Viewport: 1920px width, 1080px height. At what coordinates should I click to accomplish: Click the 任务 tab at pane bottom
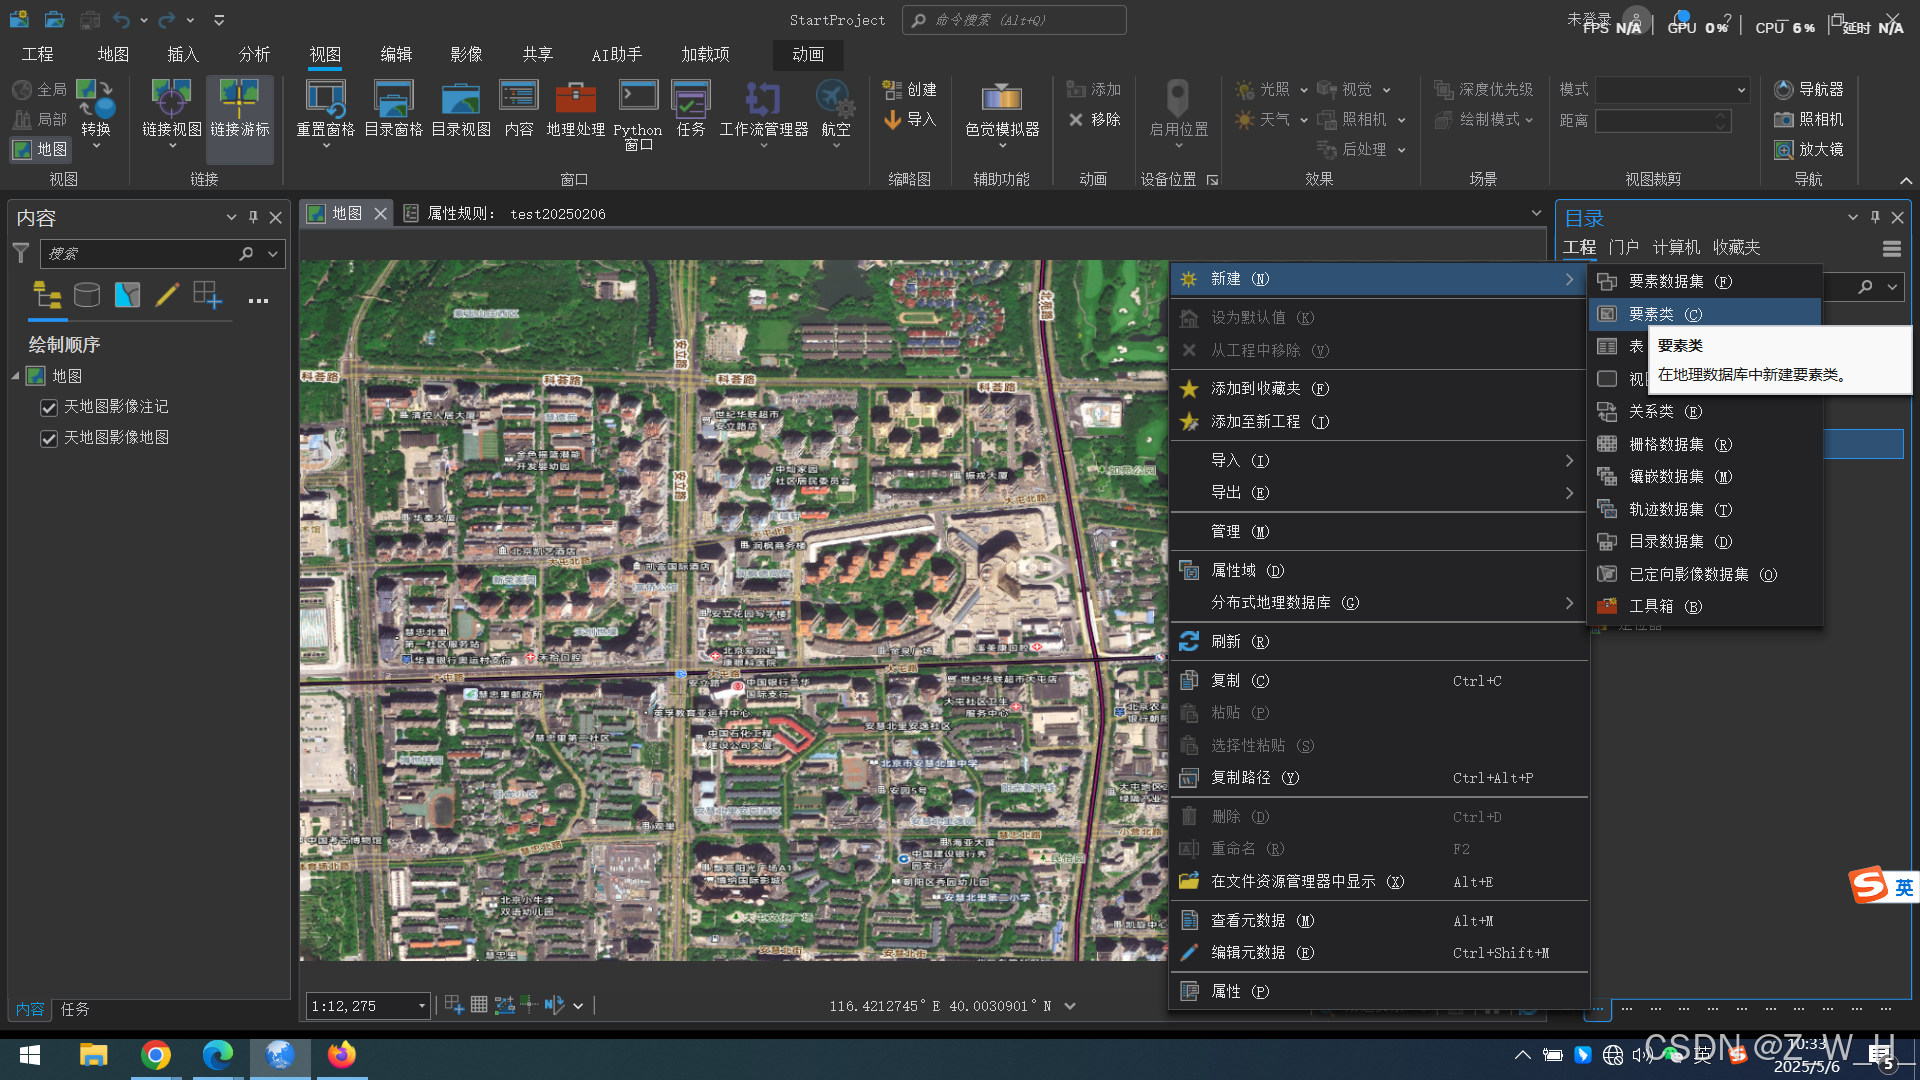tap(75, 1009)
